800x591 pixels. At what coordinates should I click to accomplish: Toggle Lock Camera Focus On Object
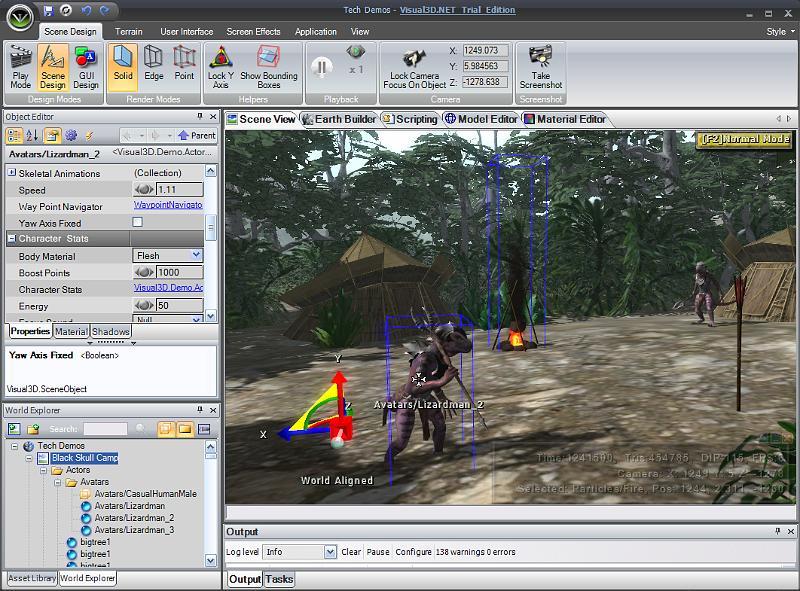pos(414,67)
